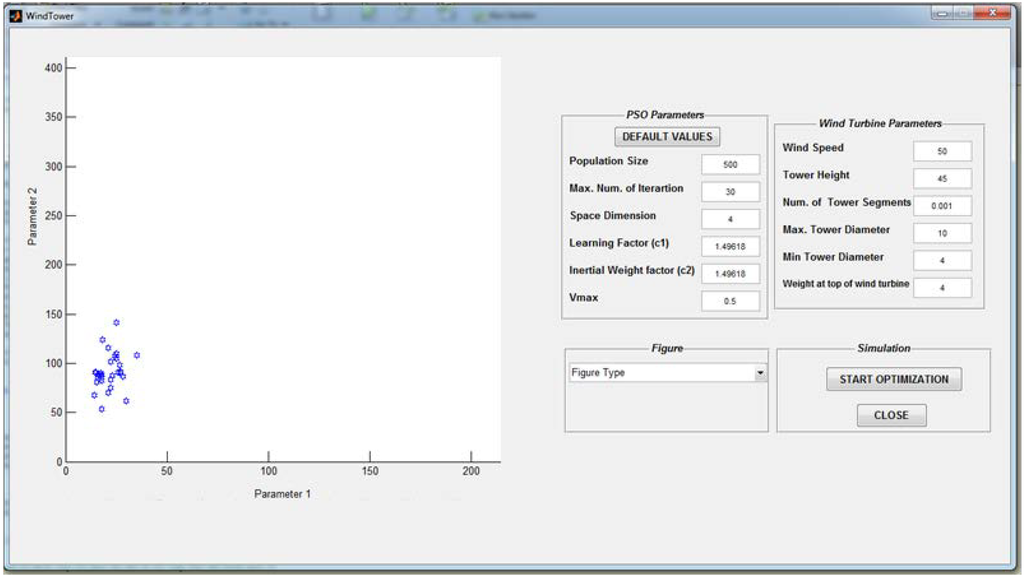The height and width of the screenshot is (576, 1024).
Task: Maximize the WindTower window
Action: [962, 13]
